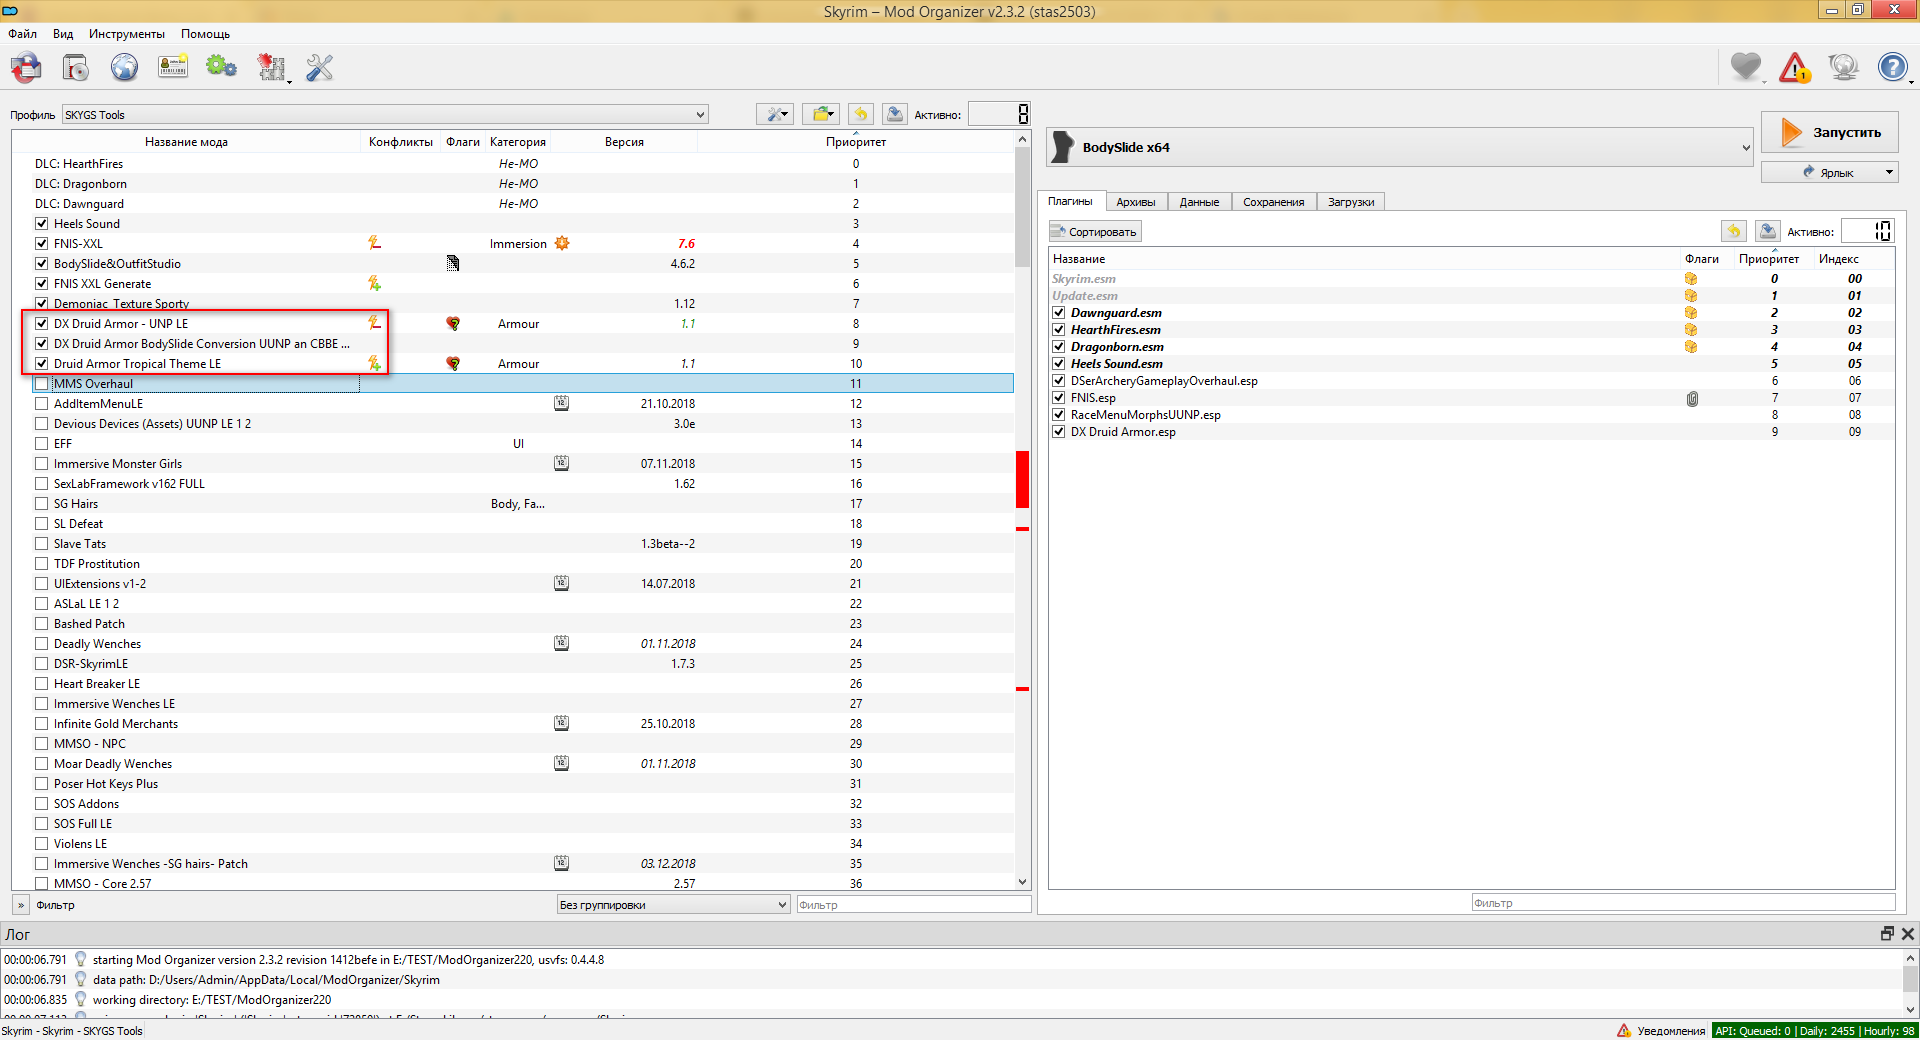1920x1040 pixels.
Task: Open the Nexus globe icon
Action: tap(124, 68)
